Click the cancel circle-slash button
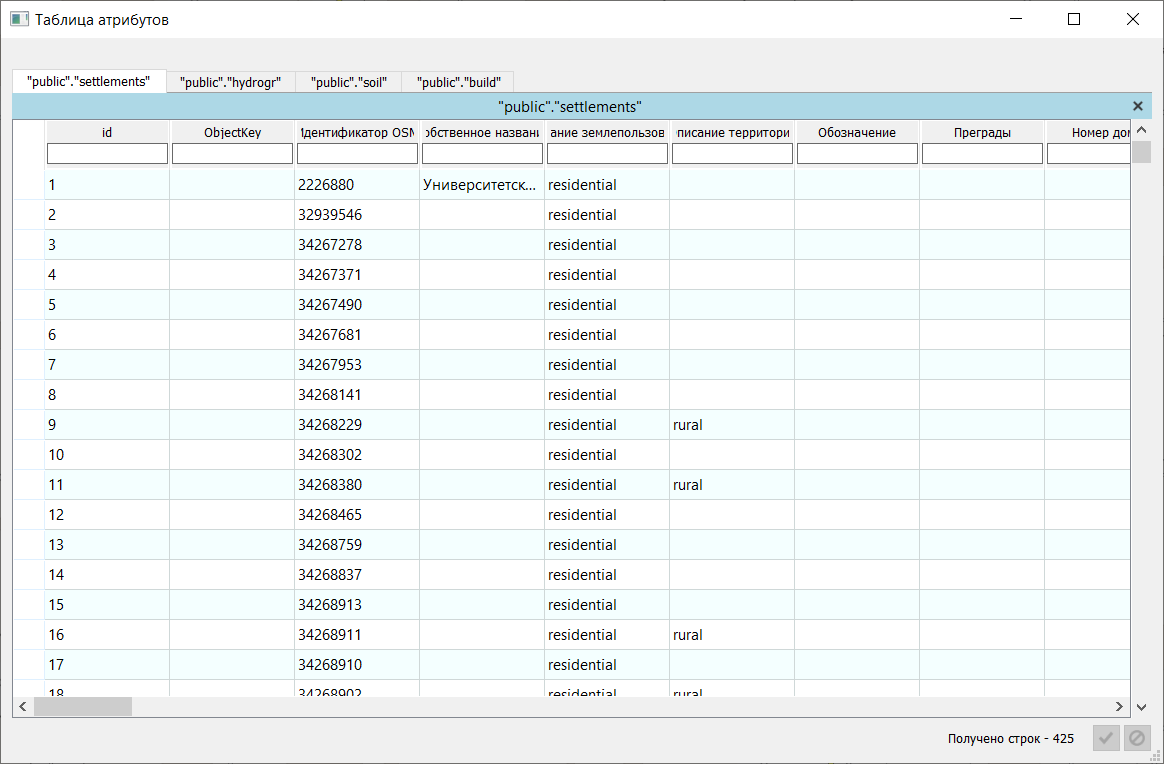The image size is (1164, 764). (x=1137, y=739)
